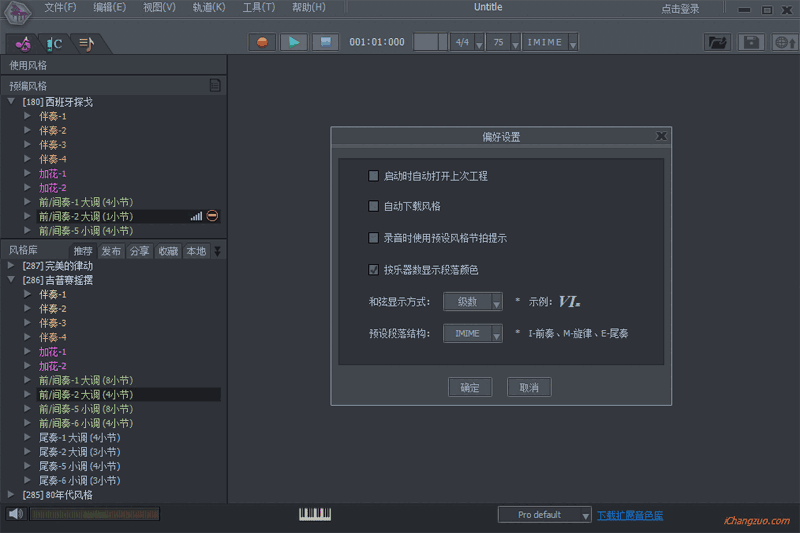
Task: Open project with the folder icon
Action: pos(717,43)
